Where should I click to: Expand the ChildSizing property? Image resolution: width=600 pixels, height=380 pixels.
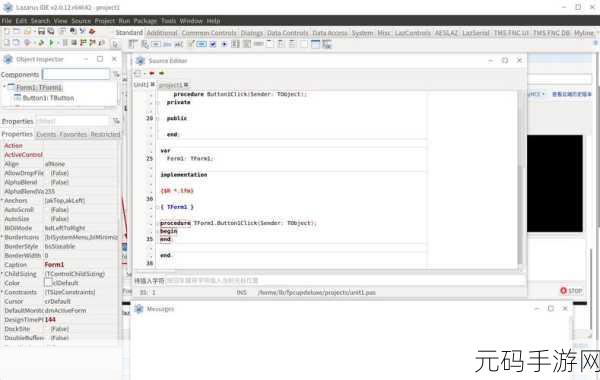click(2, 274)
